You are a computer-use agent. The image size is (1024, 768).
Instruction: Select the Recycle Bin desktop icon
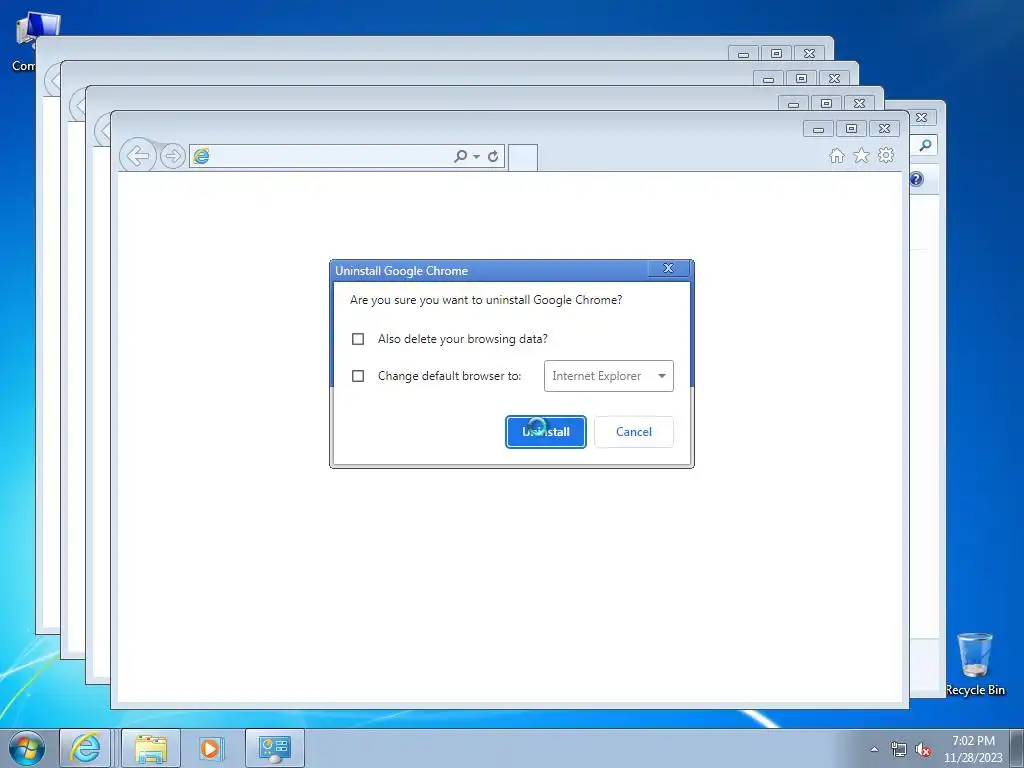click(x=975, y=664)
